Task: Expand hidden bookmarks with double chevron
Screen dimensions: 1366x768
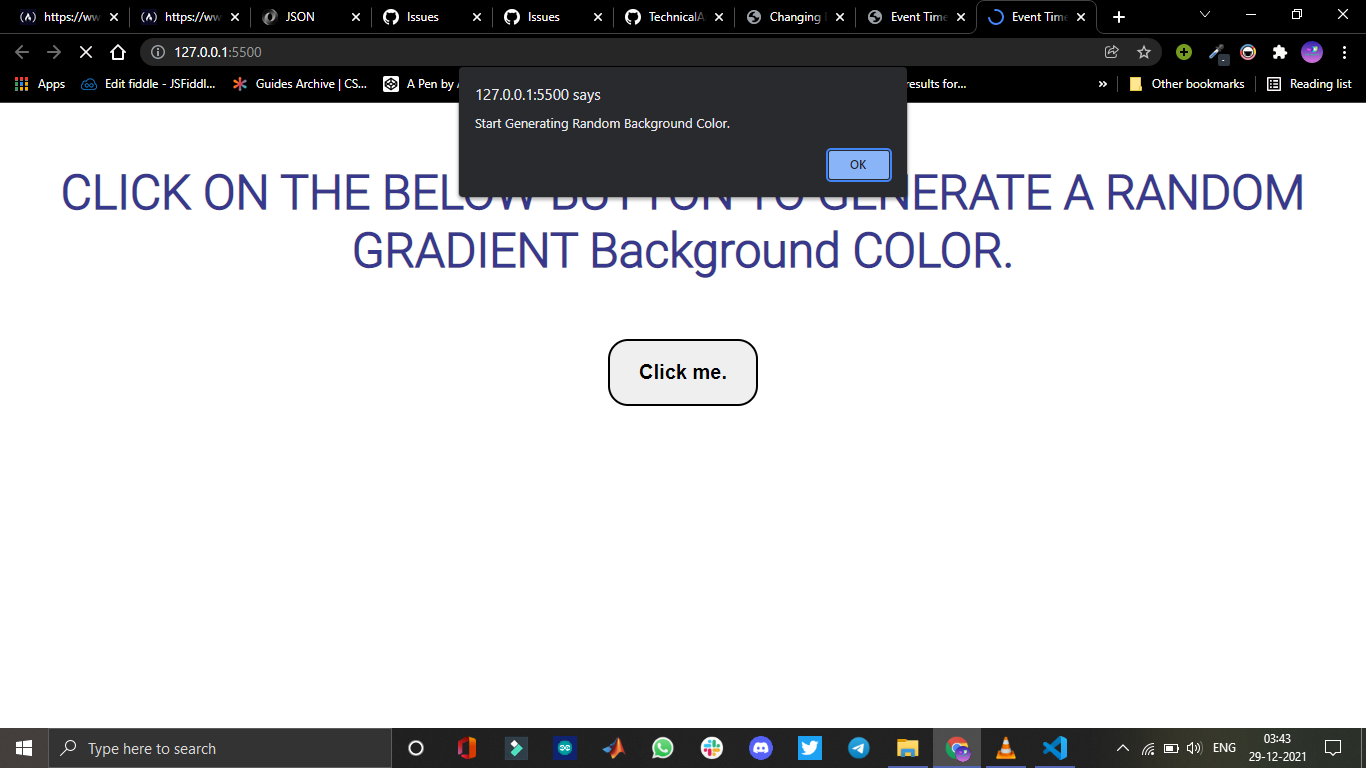Action: coord(1103,84)
